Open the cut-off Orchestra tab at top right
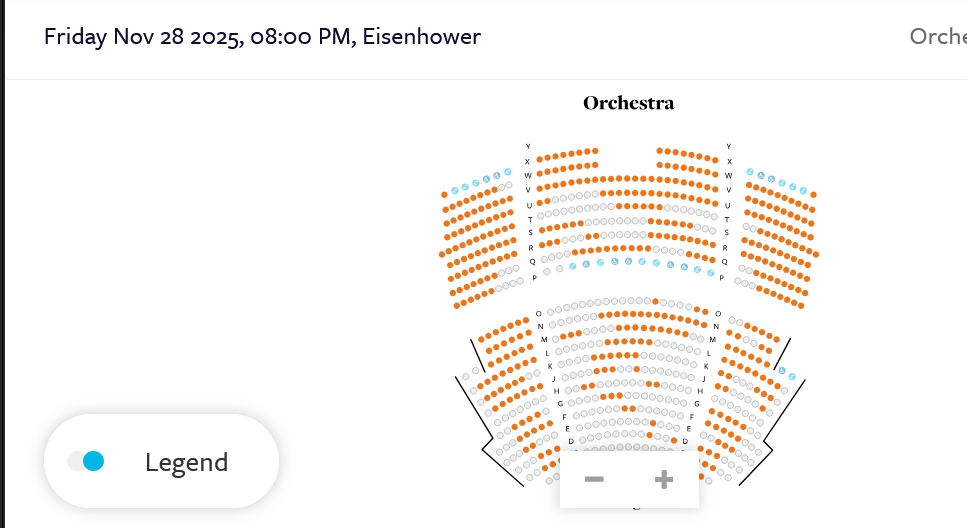 coord(937,37)
